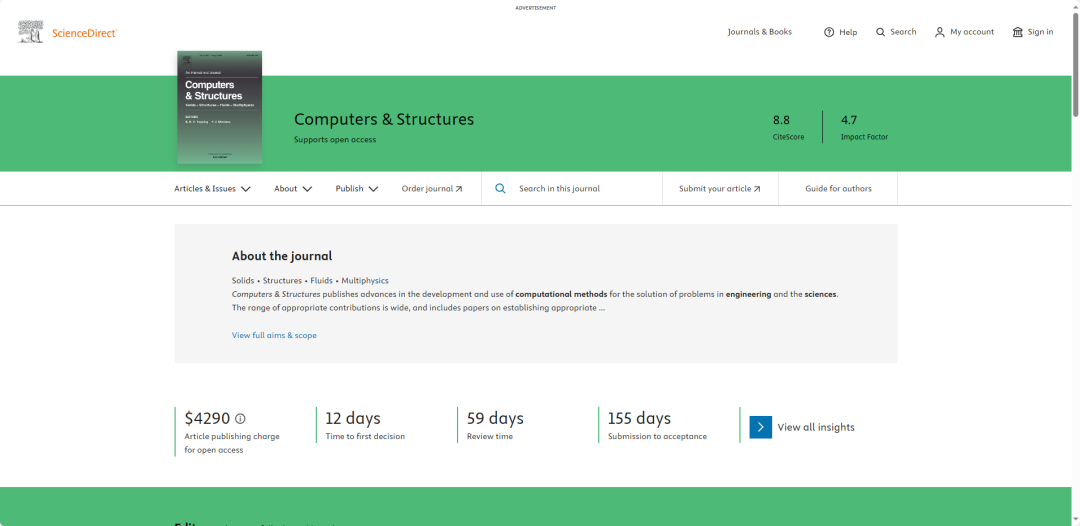Click the View all insights text
Viewport: 1080px width, 526px height.
tap(816, 428)
